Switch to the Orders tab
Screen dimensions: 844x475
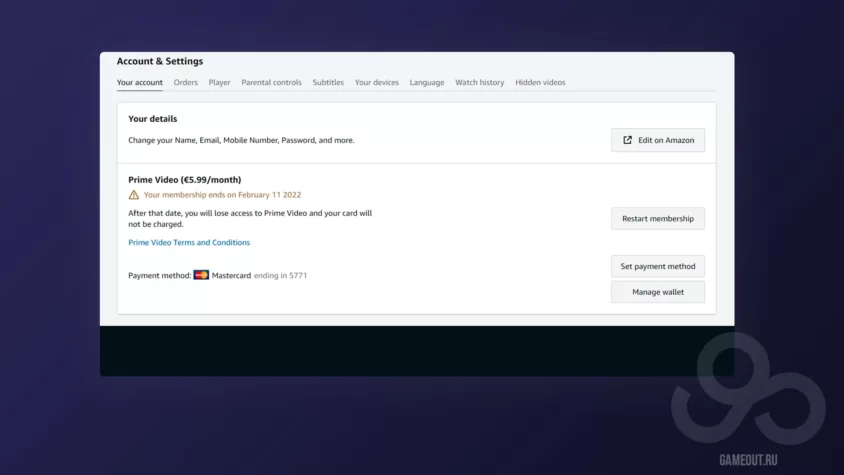click(x=186, y=82)
